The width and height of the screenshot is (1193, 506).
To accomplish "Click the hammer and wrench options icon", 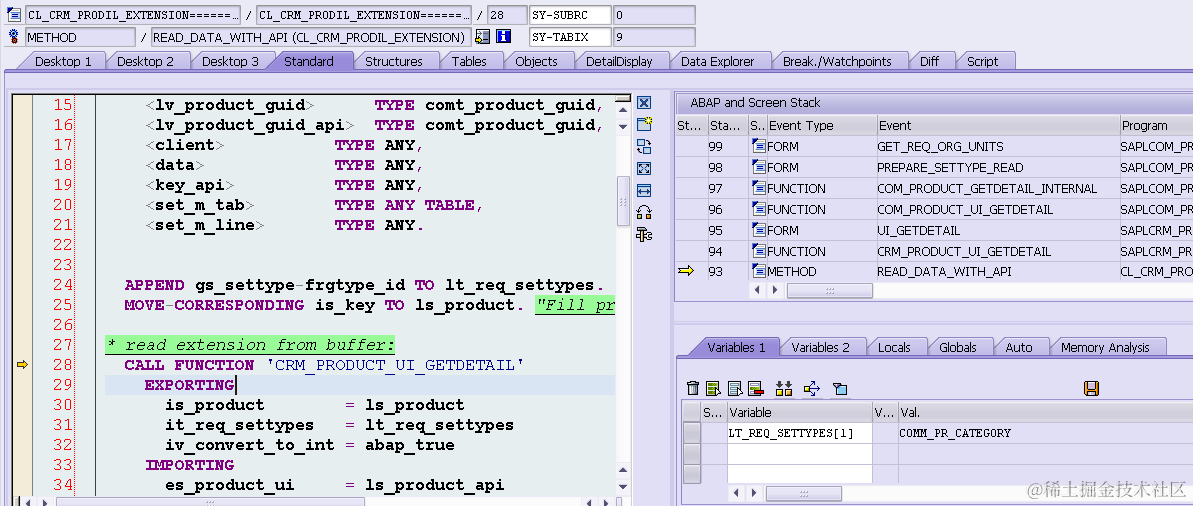I will [644, 234].
